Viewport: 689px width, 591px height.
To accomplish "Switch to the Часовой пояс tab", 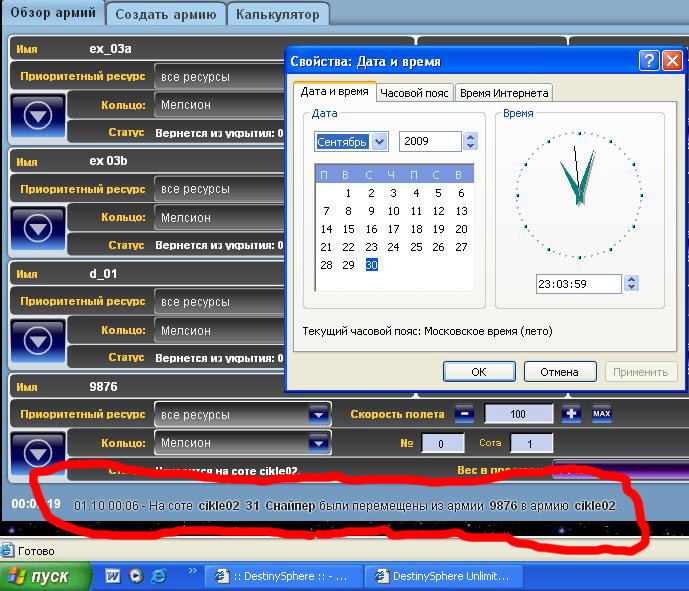I will [413, 93].
